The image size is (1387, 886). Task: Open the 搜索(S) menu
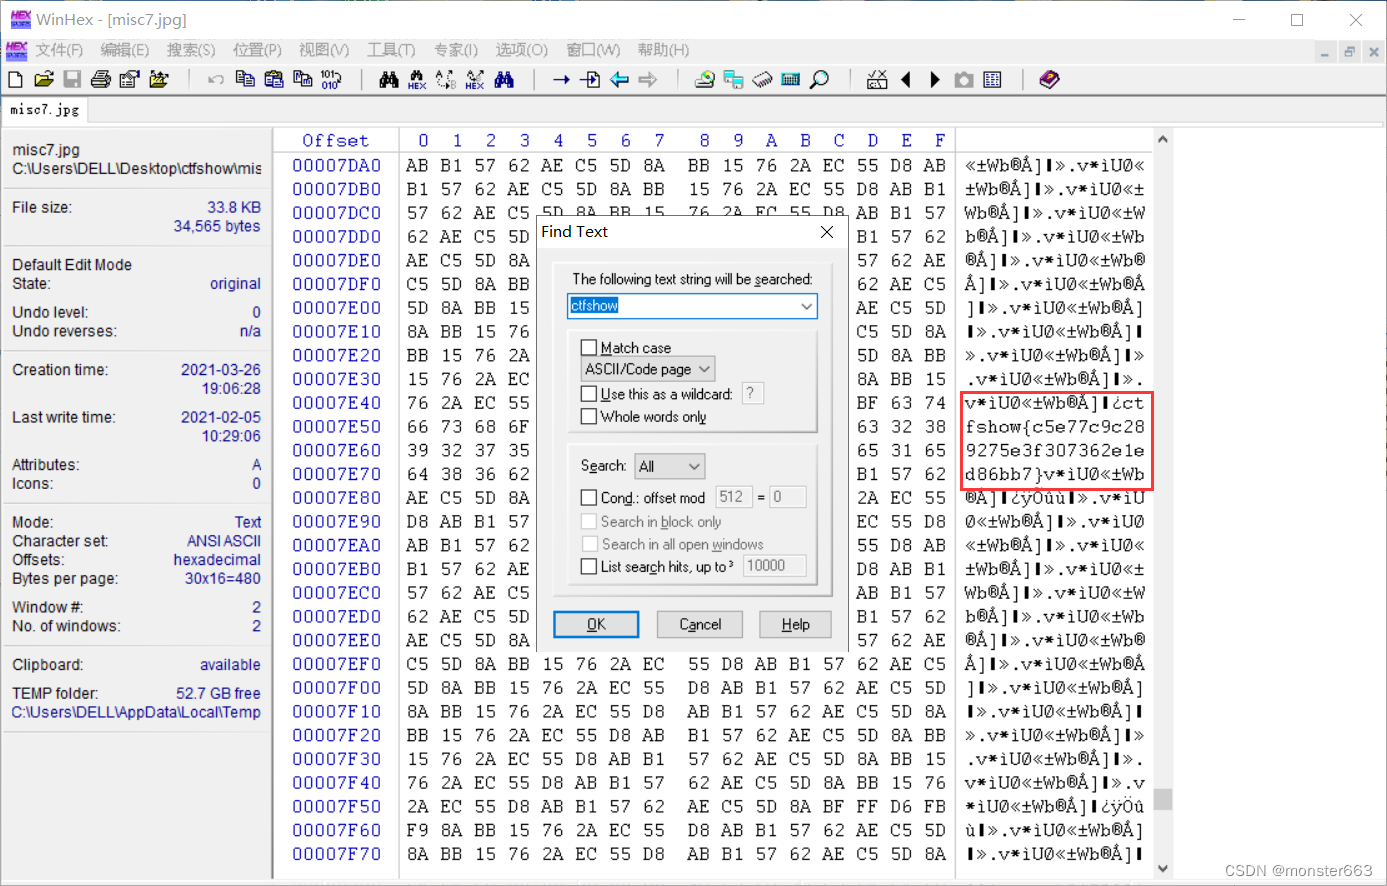[x=191, y=50]
